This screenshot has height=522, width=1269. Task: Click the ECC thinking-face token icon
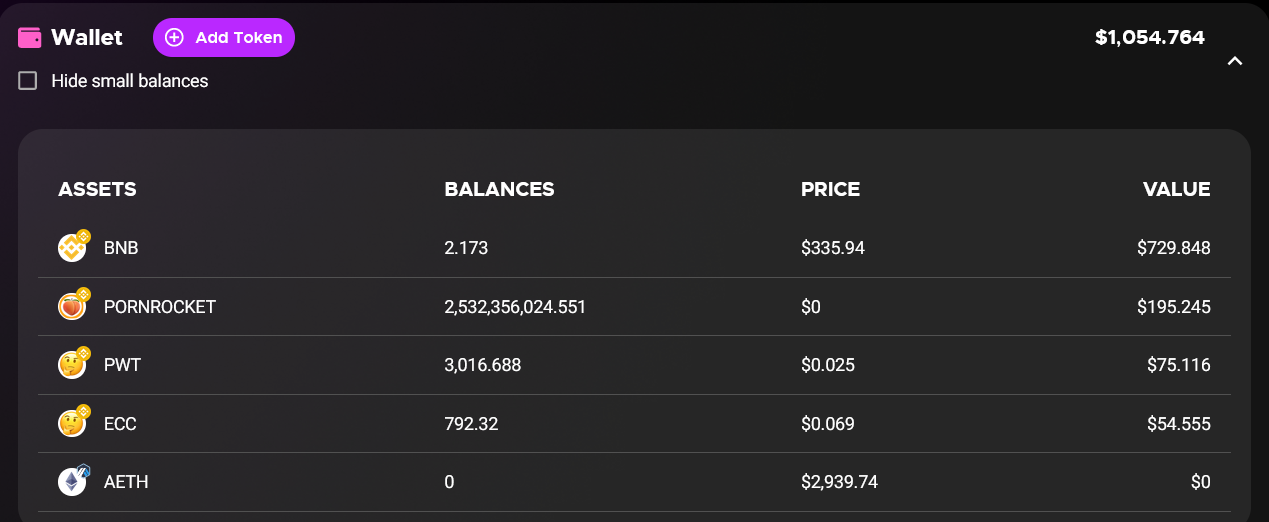(74, 422)
